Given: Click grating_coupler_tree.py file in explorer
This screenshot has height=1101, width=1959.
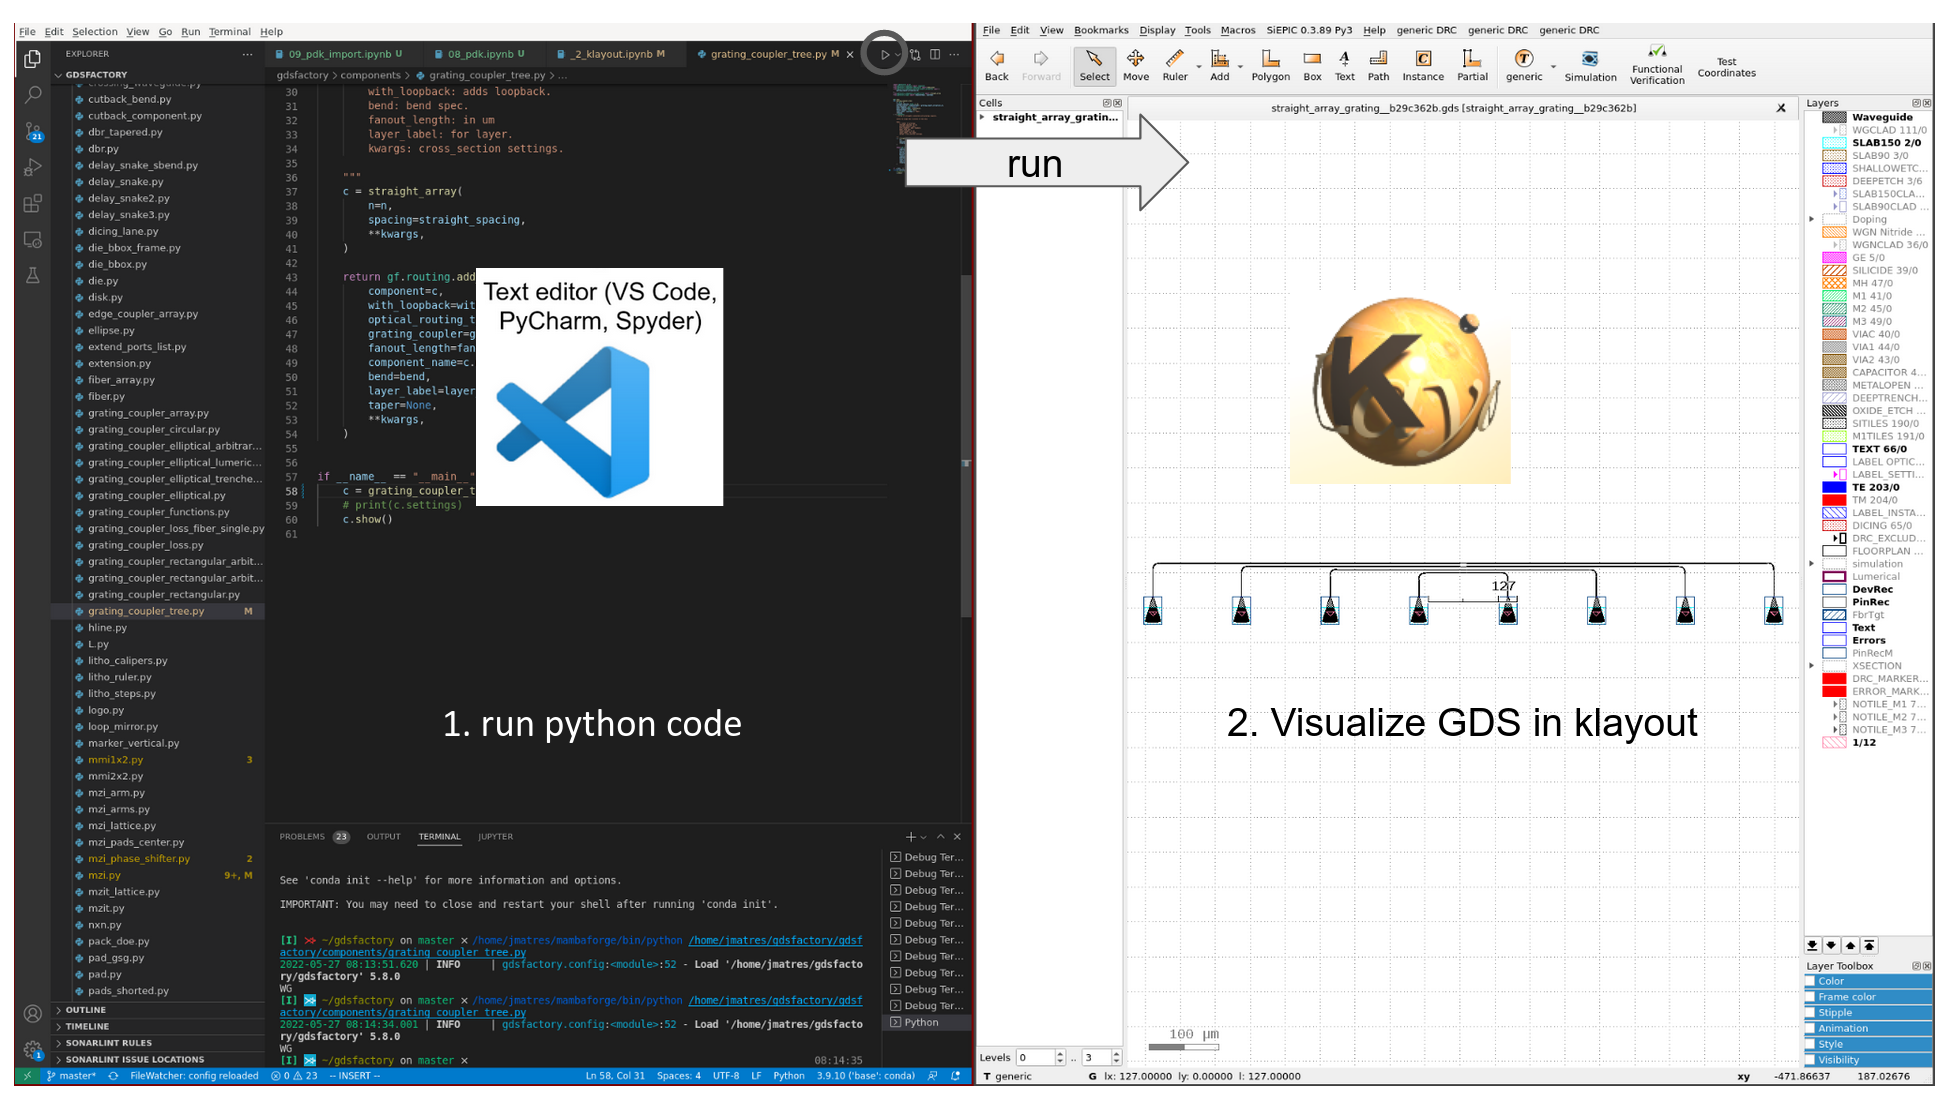Looking at the screenshot, I should [x=147, y=610].
